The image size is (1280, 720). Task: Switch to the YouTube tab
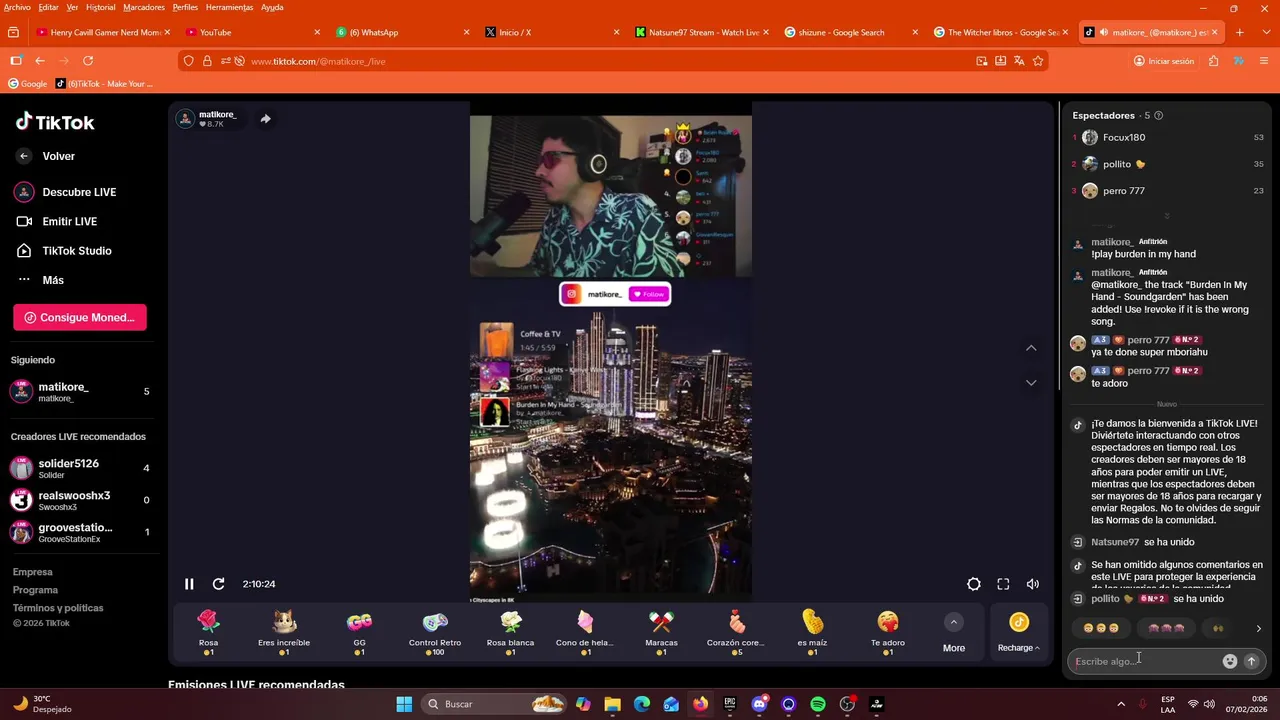click(x=250, y=32)
